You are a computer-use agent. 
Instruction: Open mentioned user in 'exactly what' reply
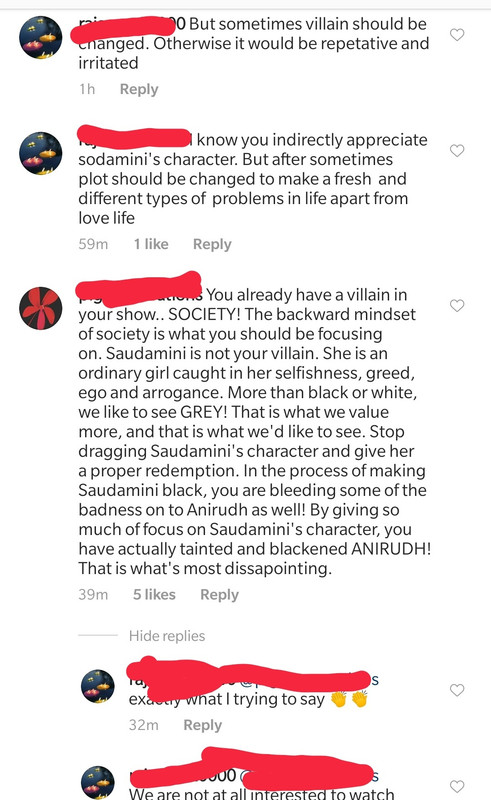(x=309, y=680)
